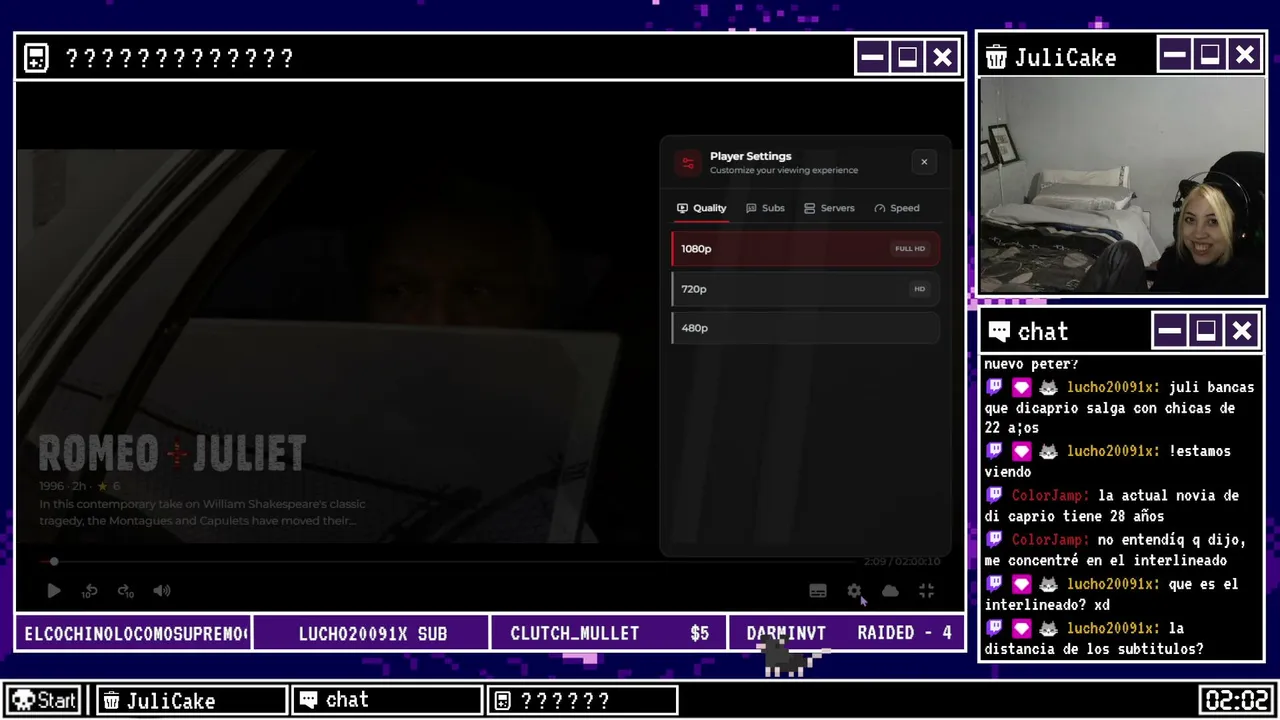This screenshot has height=720, width=1280.
Task: Click the ROMEO + JULIET movie title
Action: pyautogui.click(x=172, y=455)
